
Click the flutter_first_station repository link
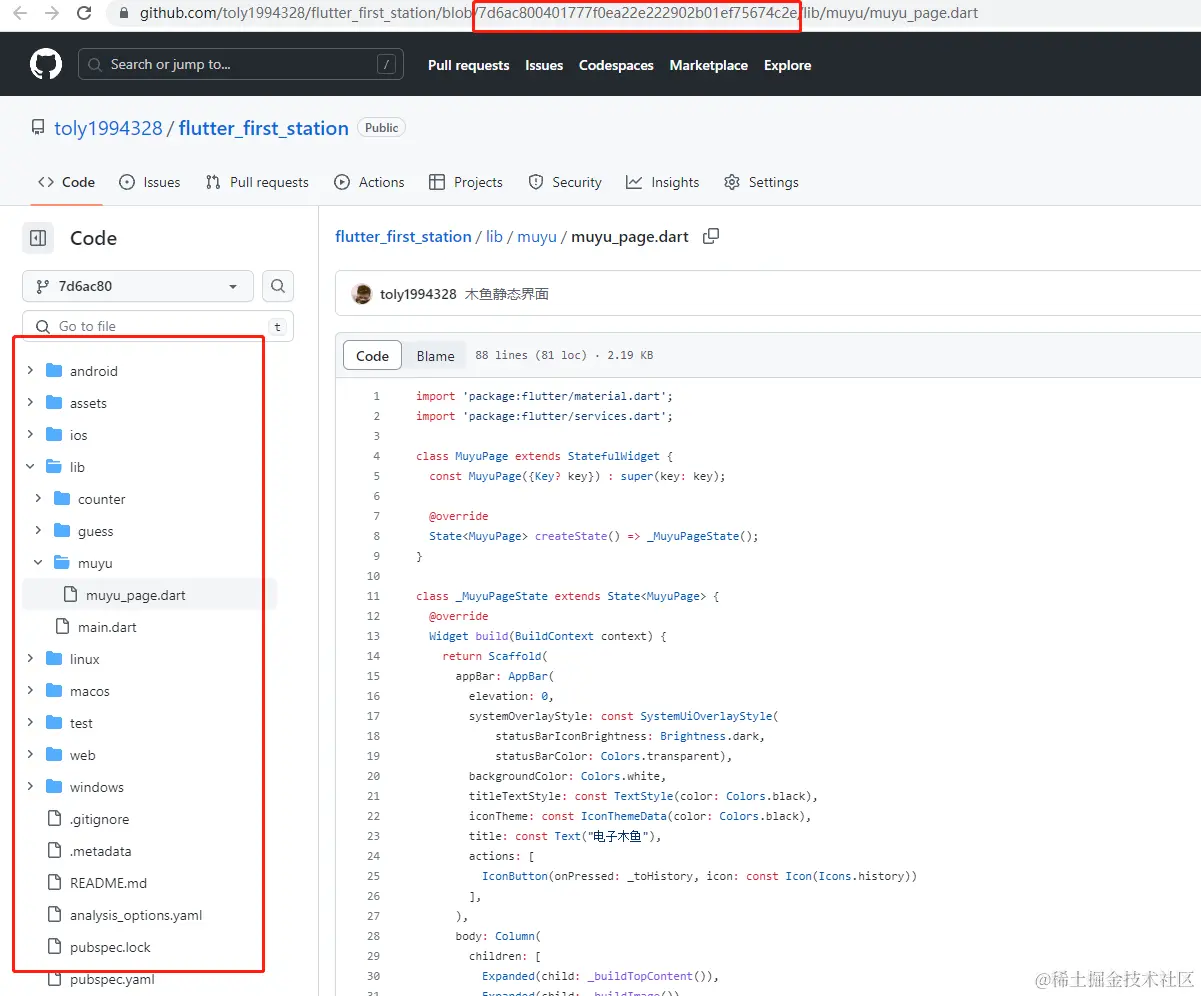coord(263,128)
